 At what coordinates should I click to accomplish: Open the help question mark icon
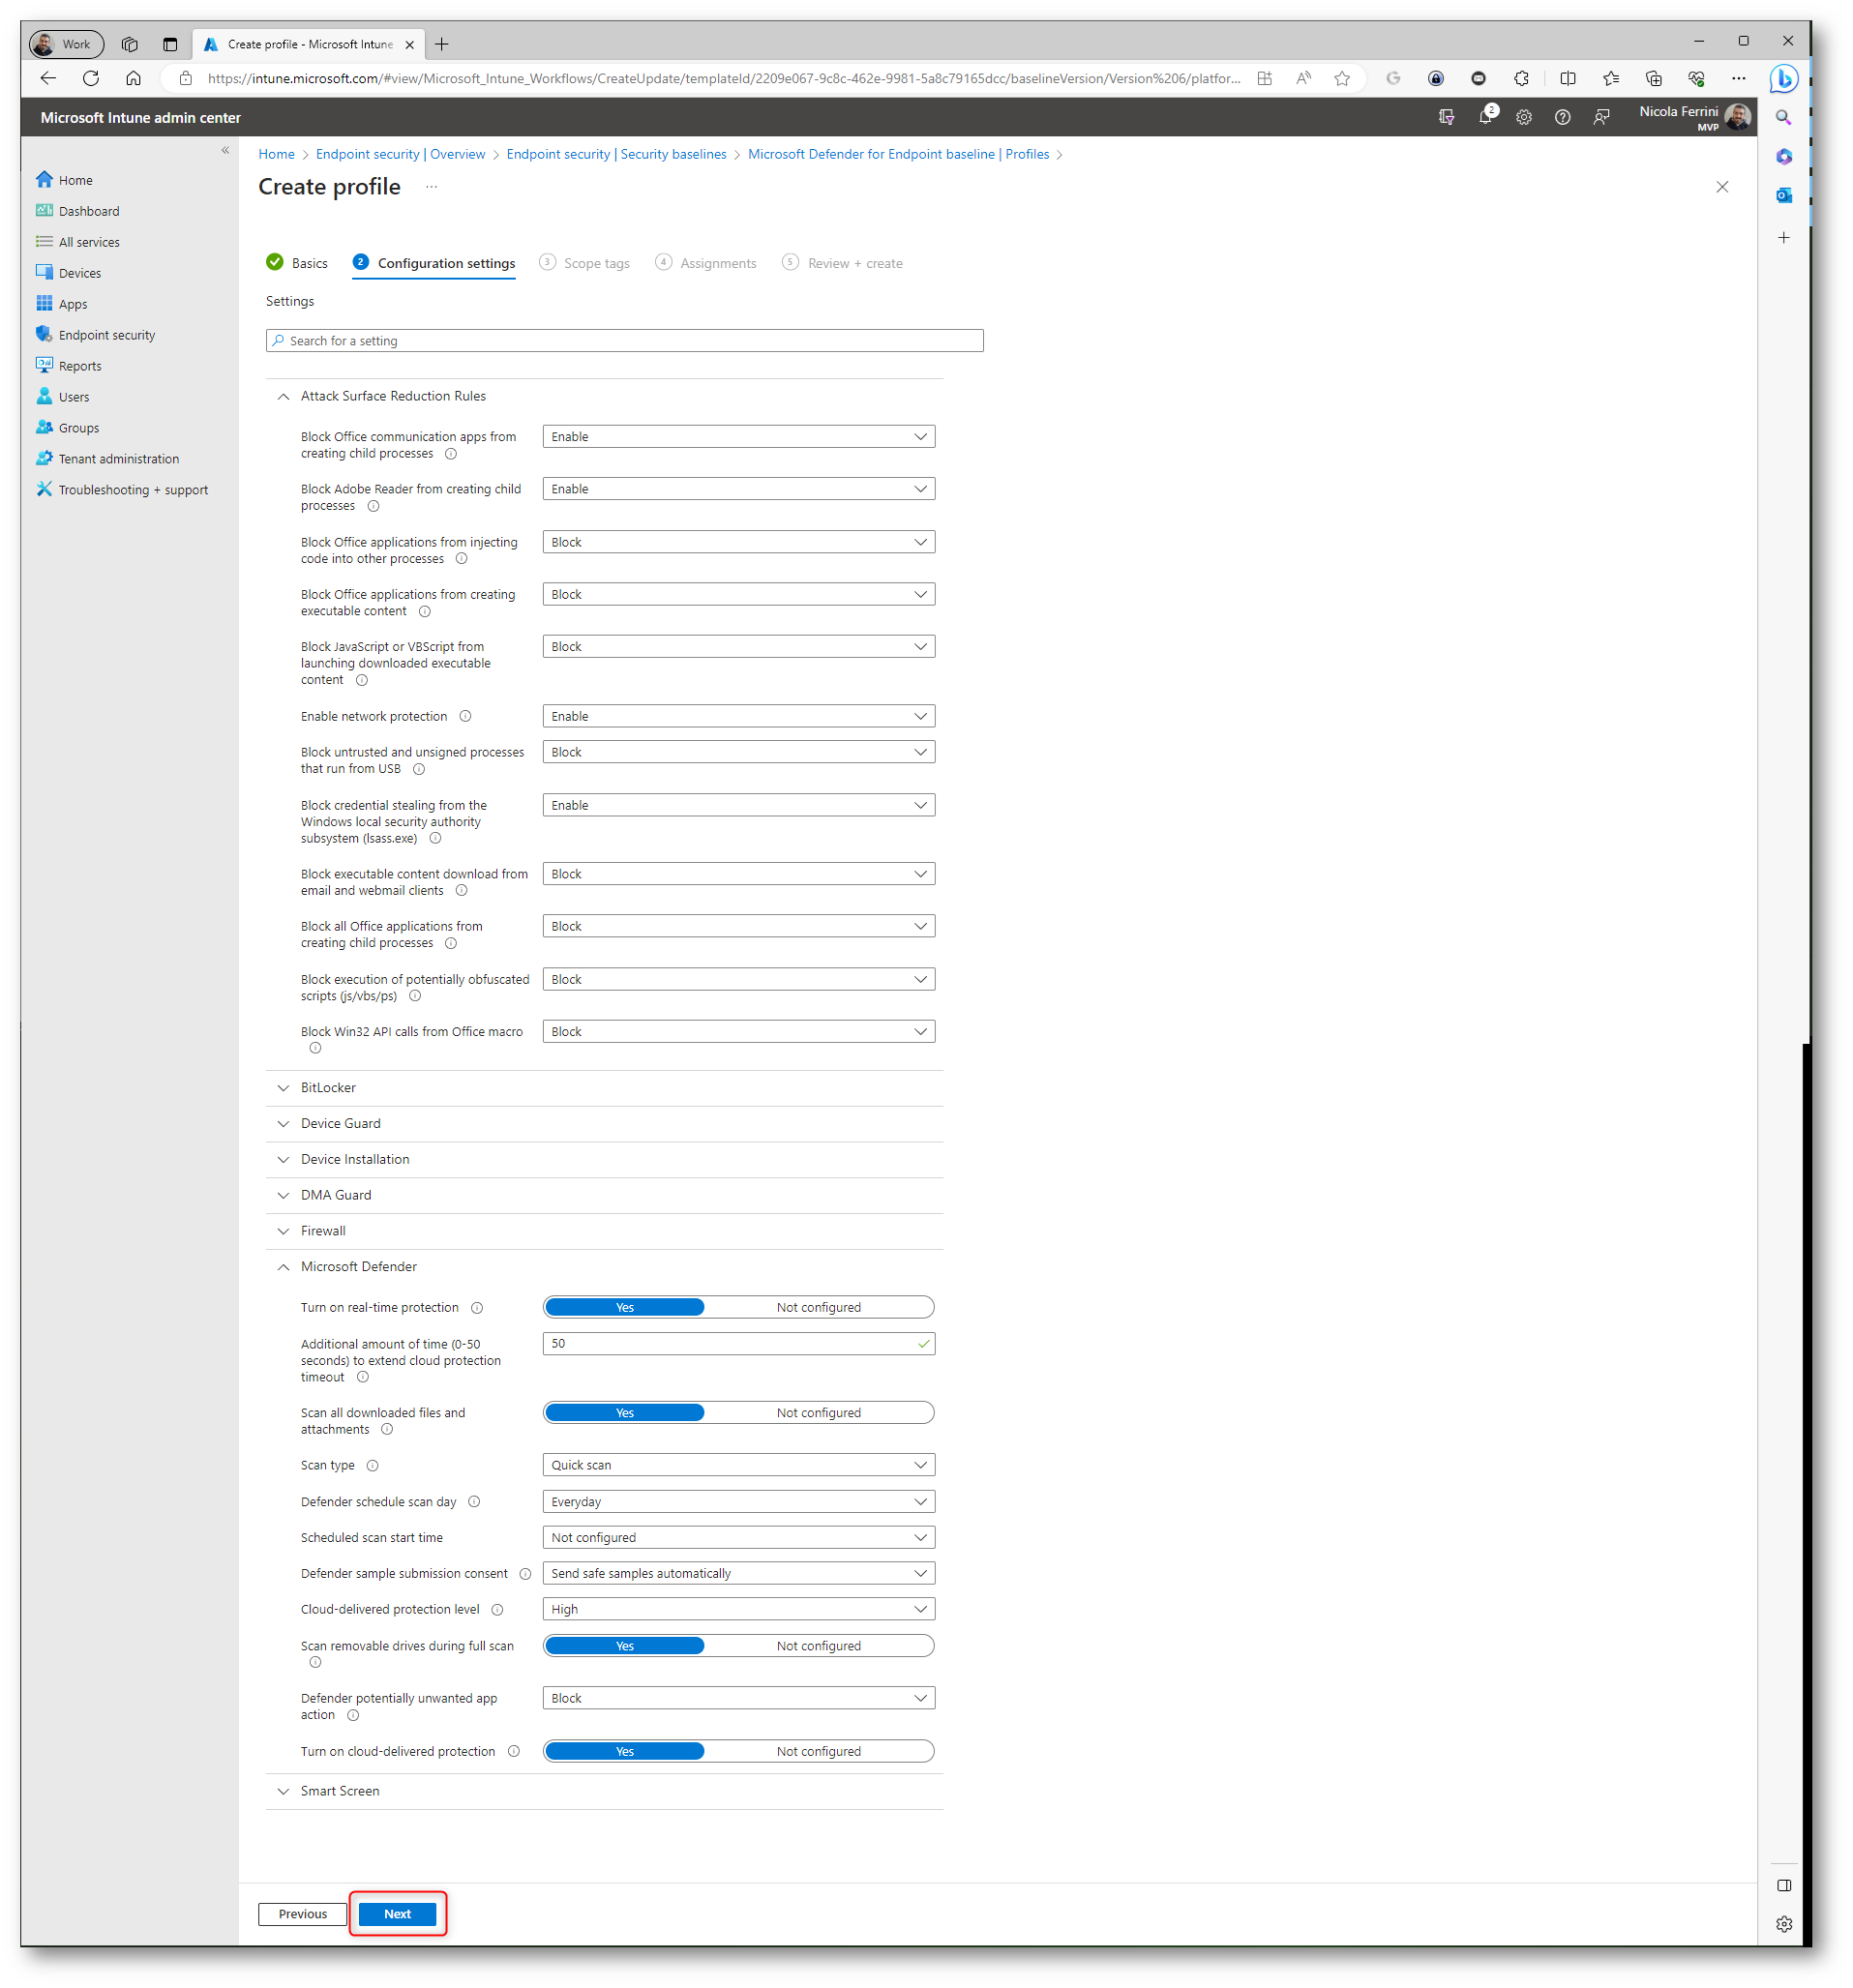(x=1562, y=117)
